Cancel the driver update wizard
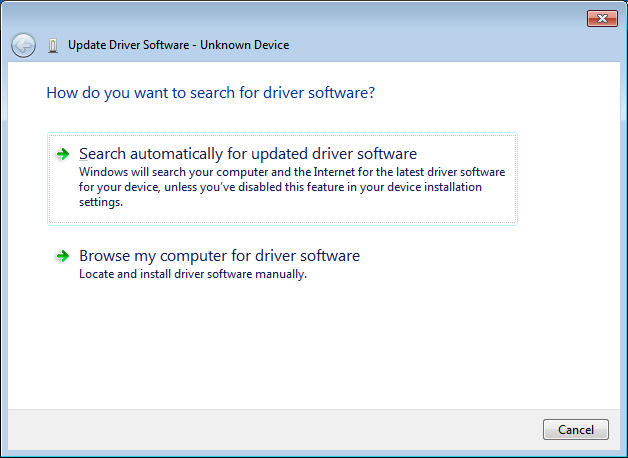Screen dimensions: 628x458 point(576,430)
